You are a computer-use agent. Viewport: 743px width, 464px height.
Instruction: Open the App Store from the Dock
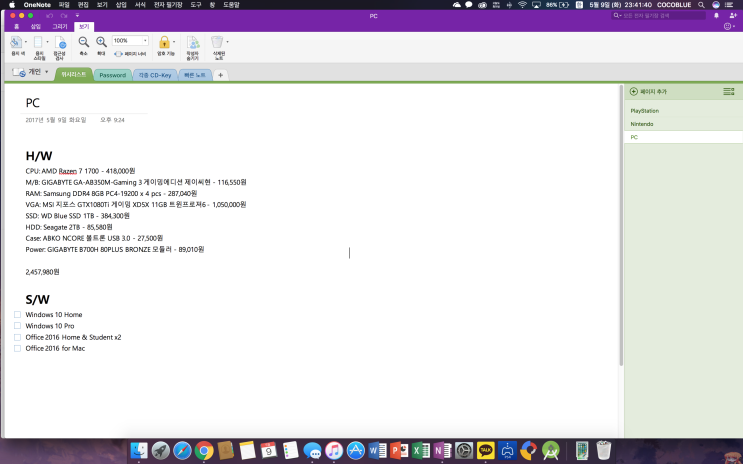355,450
